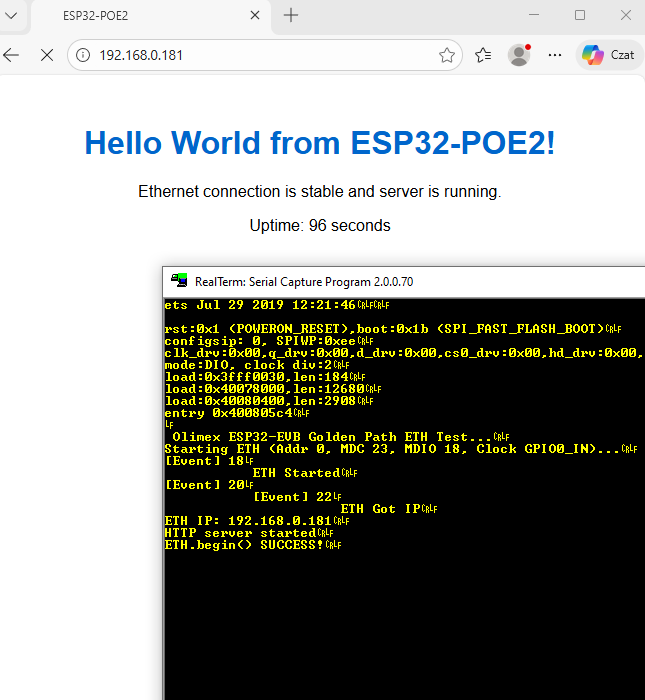
Task: Click the browser back arrow
Action: tap(11, 55)
